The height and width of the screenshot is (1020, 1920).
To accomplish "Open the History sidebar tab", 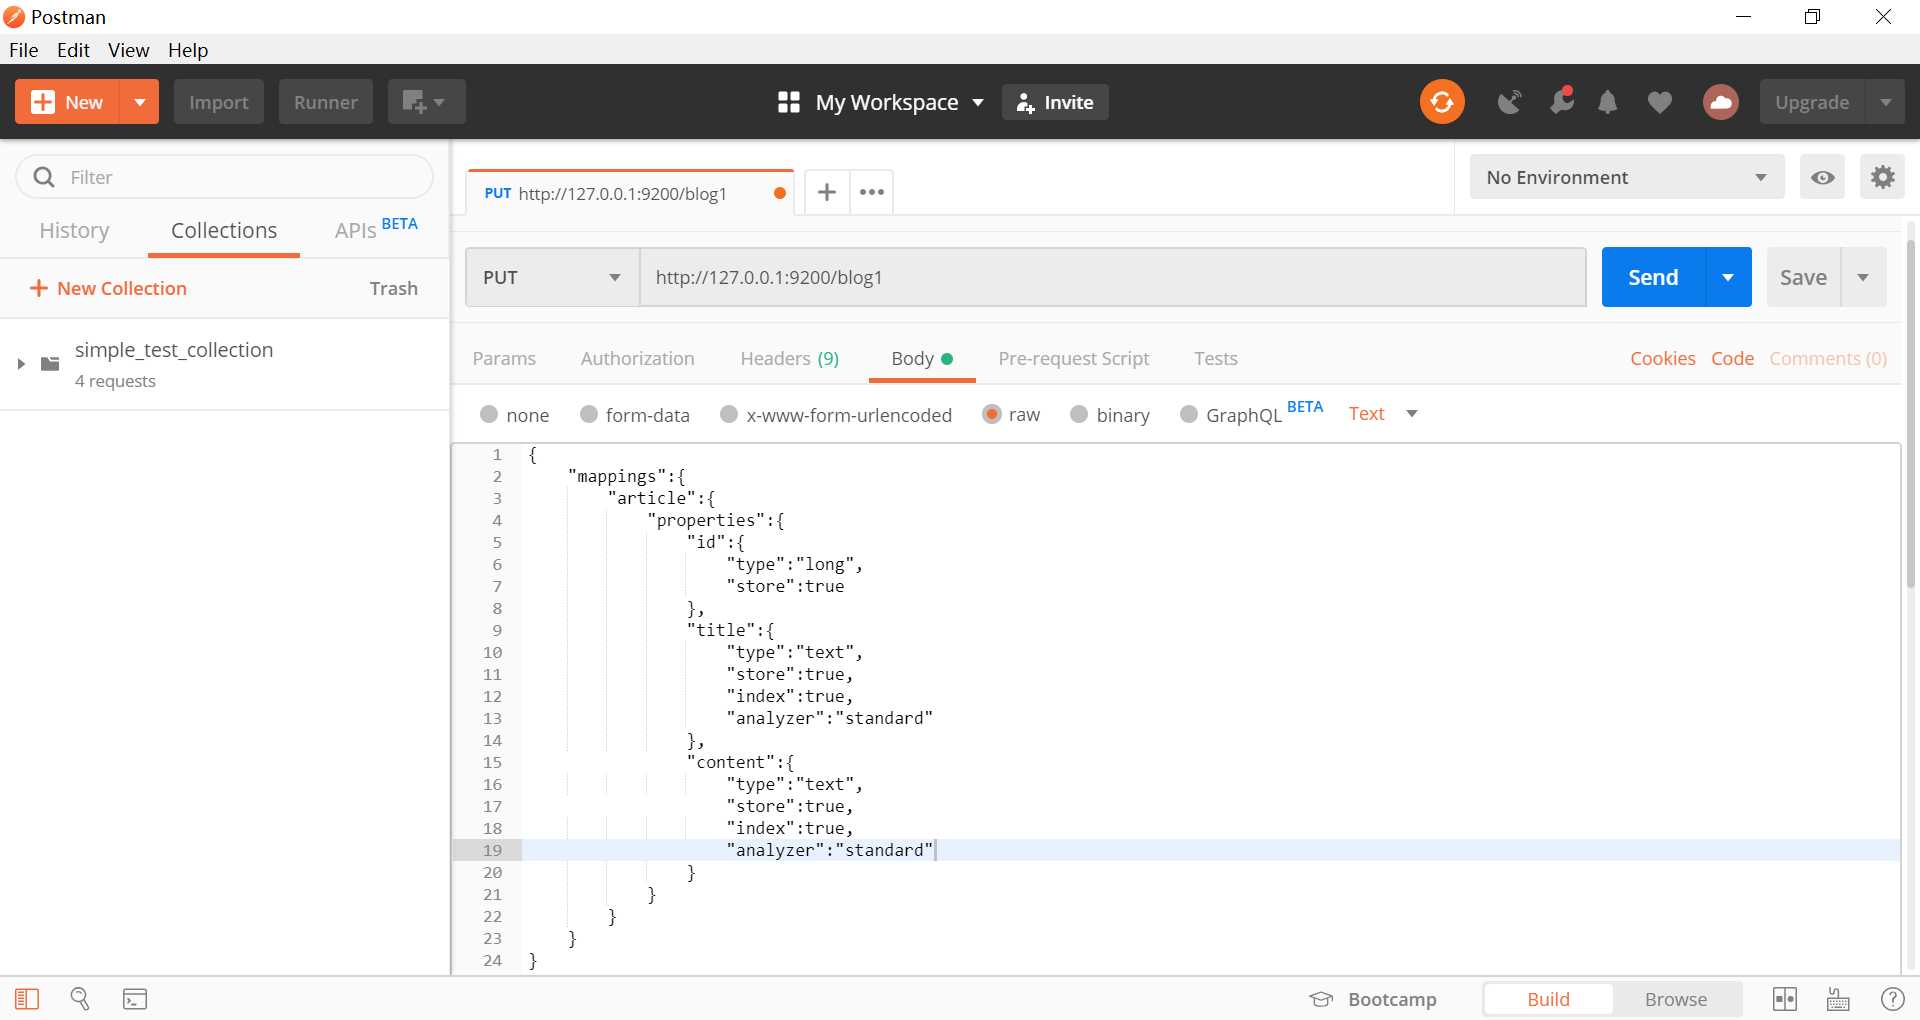I will pos(74,230).
